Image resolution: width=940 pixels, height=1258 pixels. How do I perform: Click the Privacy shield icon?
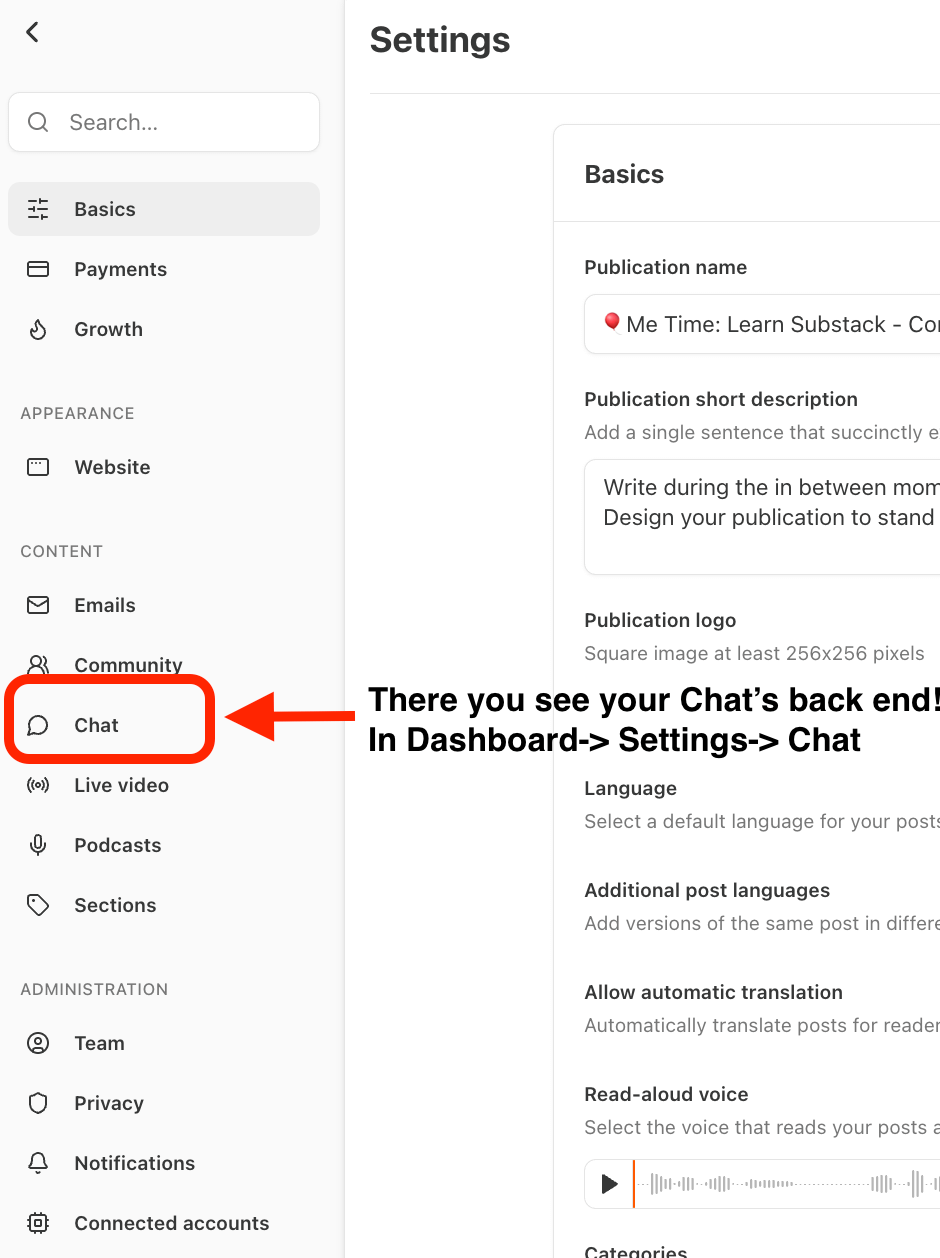tap(38, 1103)
